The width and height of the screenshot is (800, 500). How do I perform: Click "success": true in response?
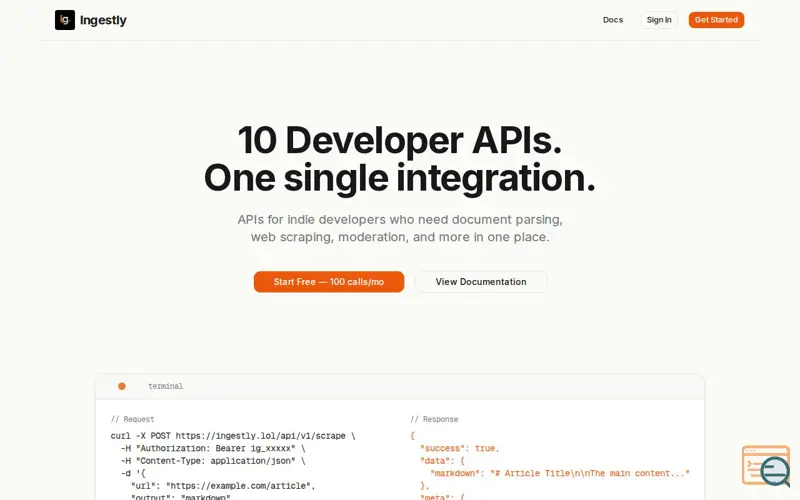click(459, 448)
